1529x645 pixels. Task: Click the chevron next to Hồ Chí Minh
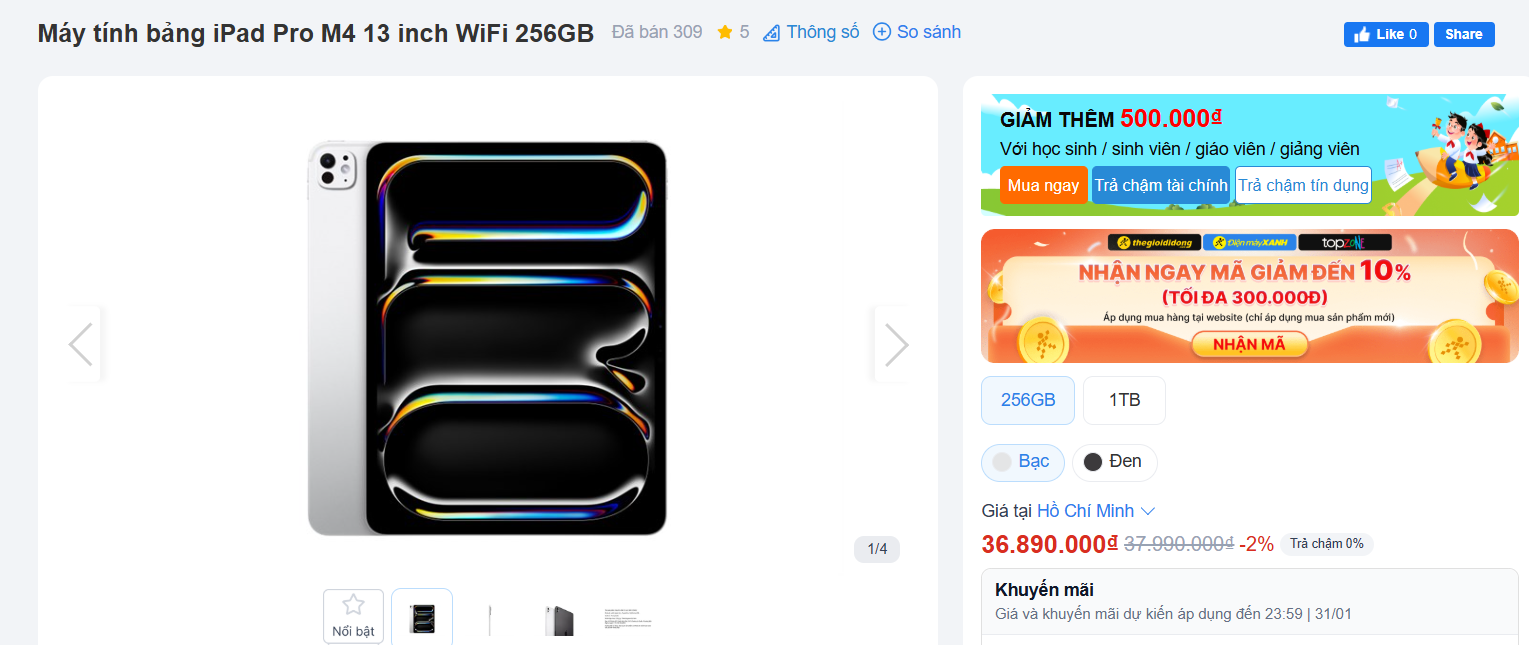(1148, 511)
